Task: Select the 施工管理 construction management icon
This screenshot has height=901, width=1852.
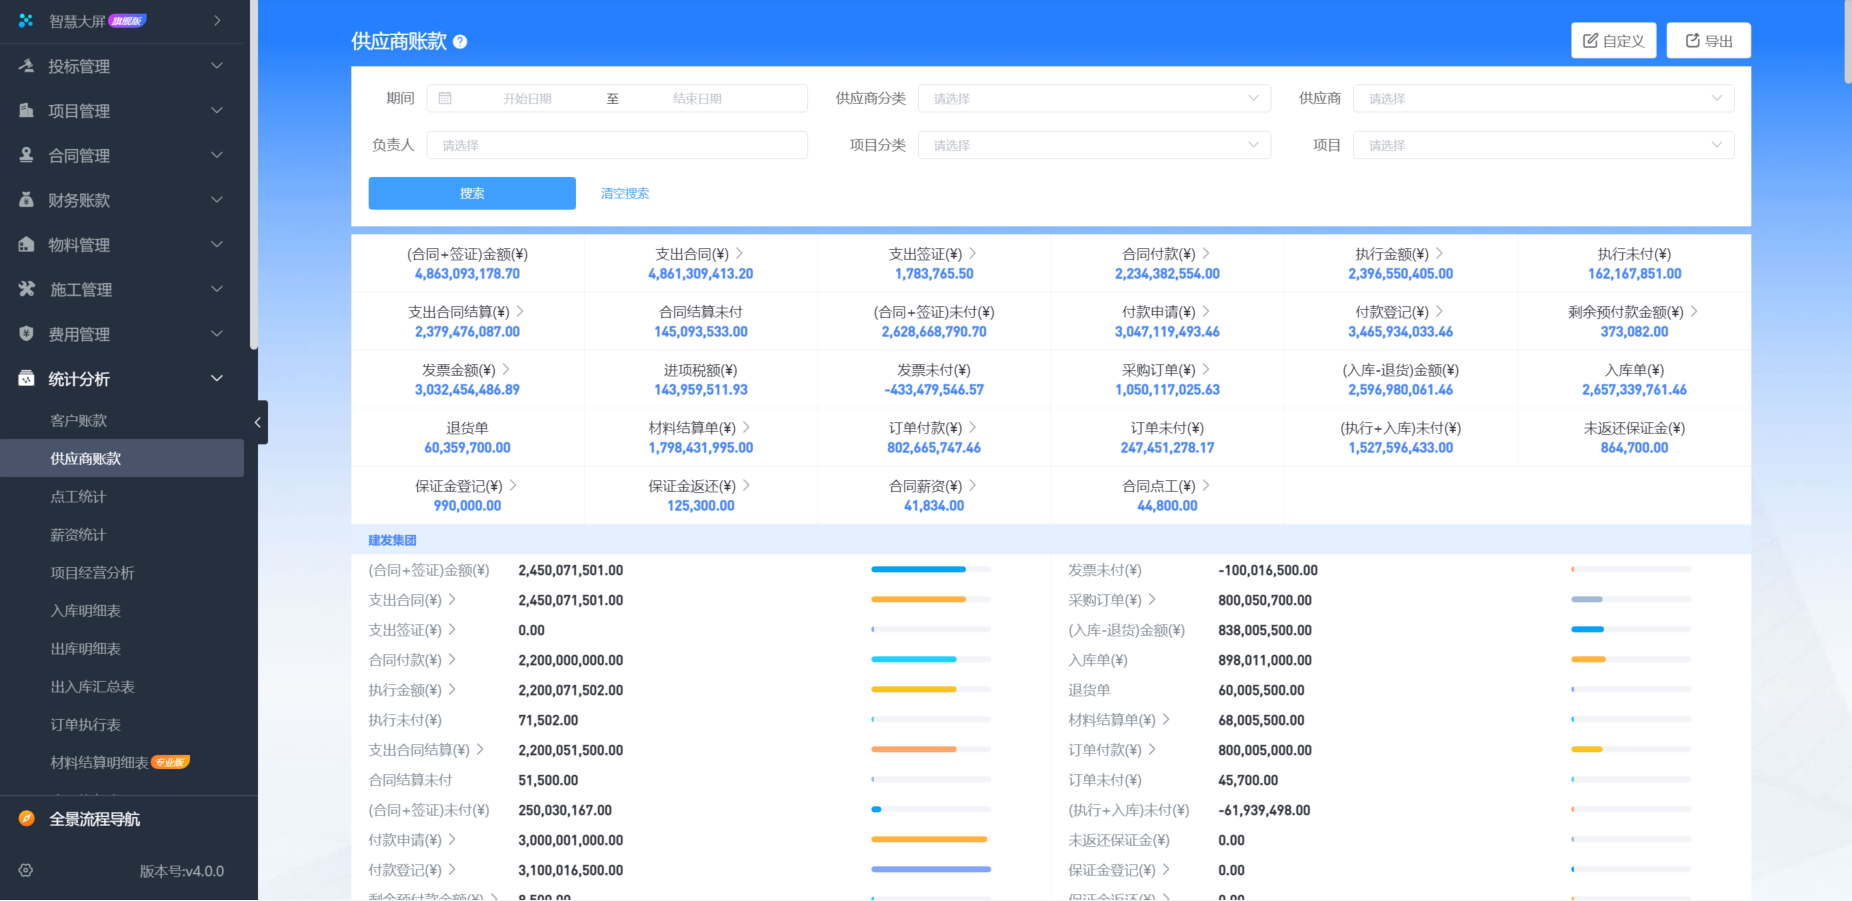Action: [25, 289]
